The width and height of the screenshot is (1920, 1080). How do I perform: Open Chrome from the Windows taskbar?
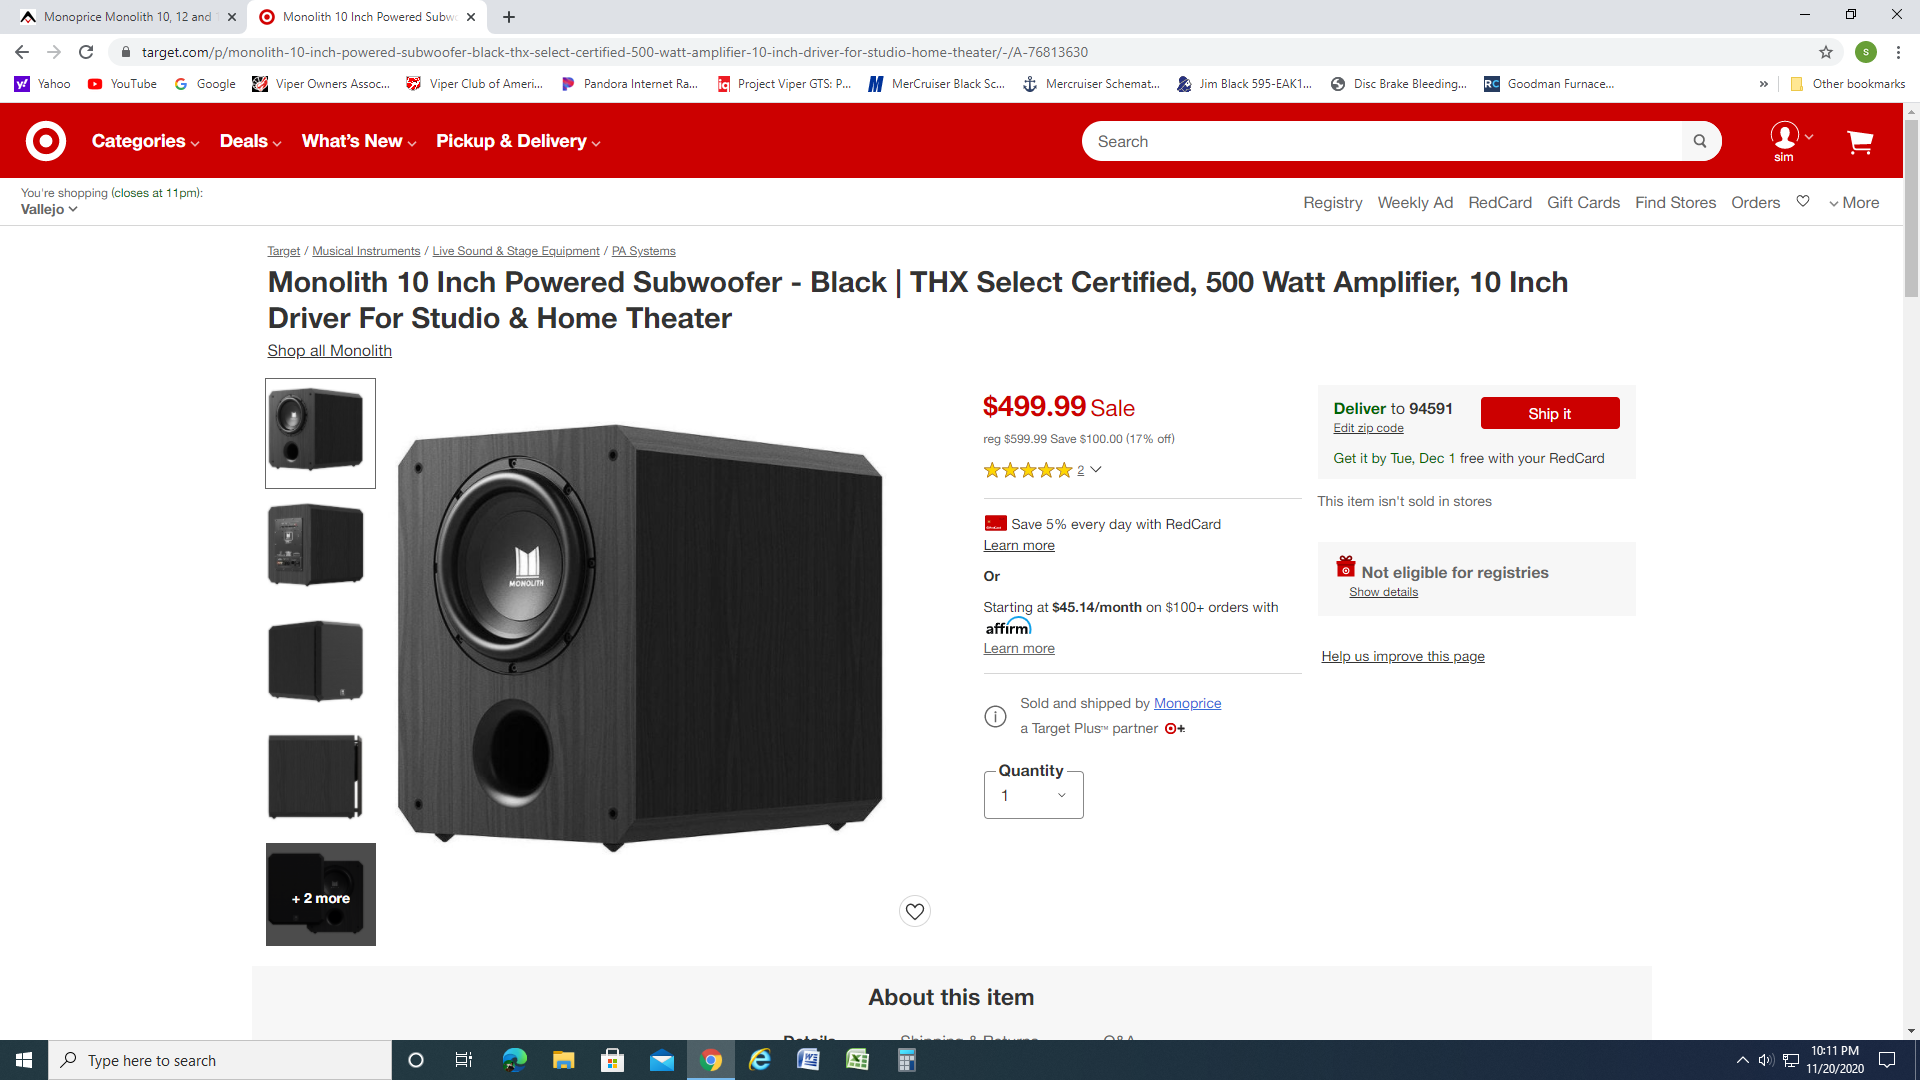click(711, 1060)
